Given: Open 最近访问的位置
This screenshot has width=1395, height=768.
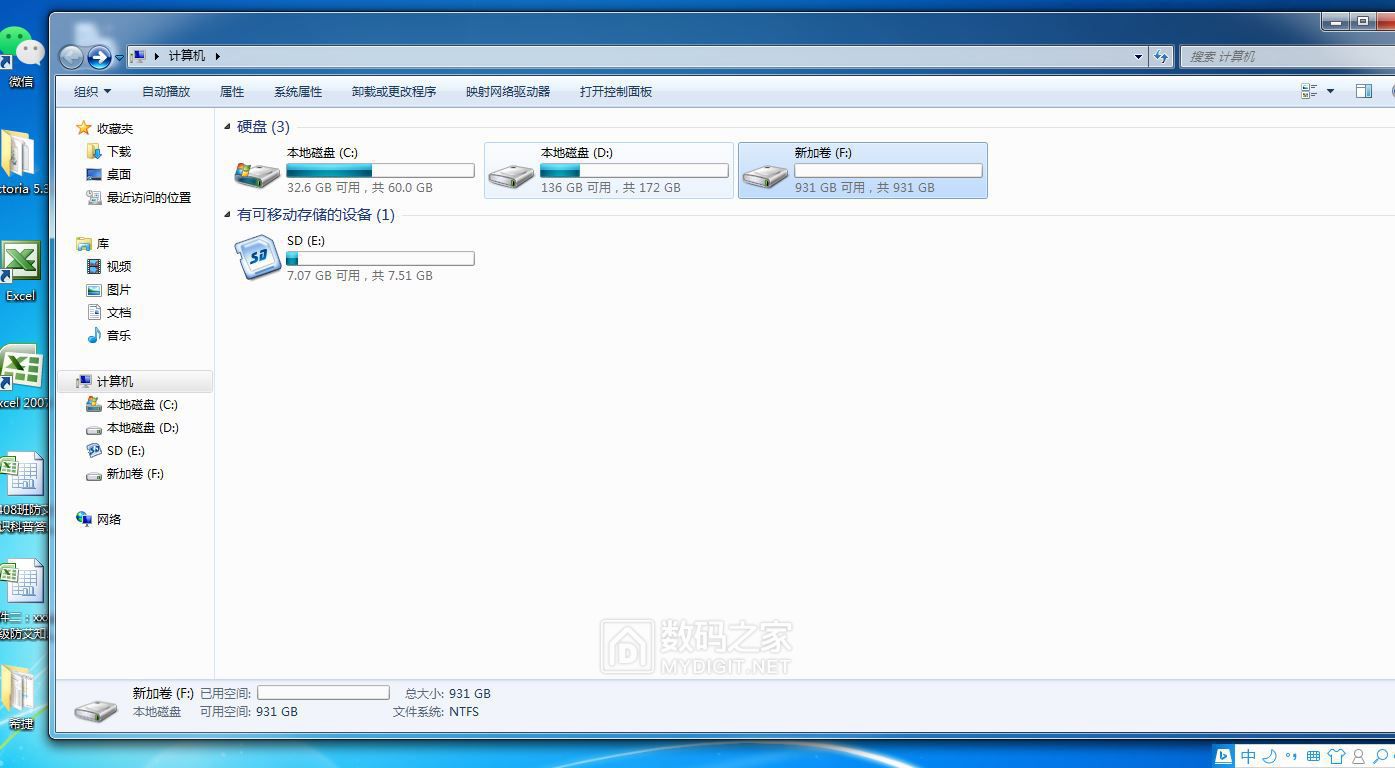Looking at the screenshot, I should tap(148, 197).
